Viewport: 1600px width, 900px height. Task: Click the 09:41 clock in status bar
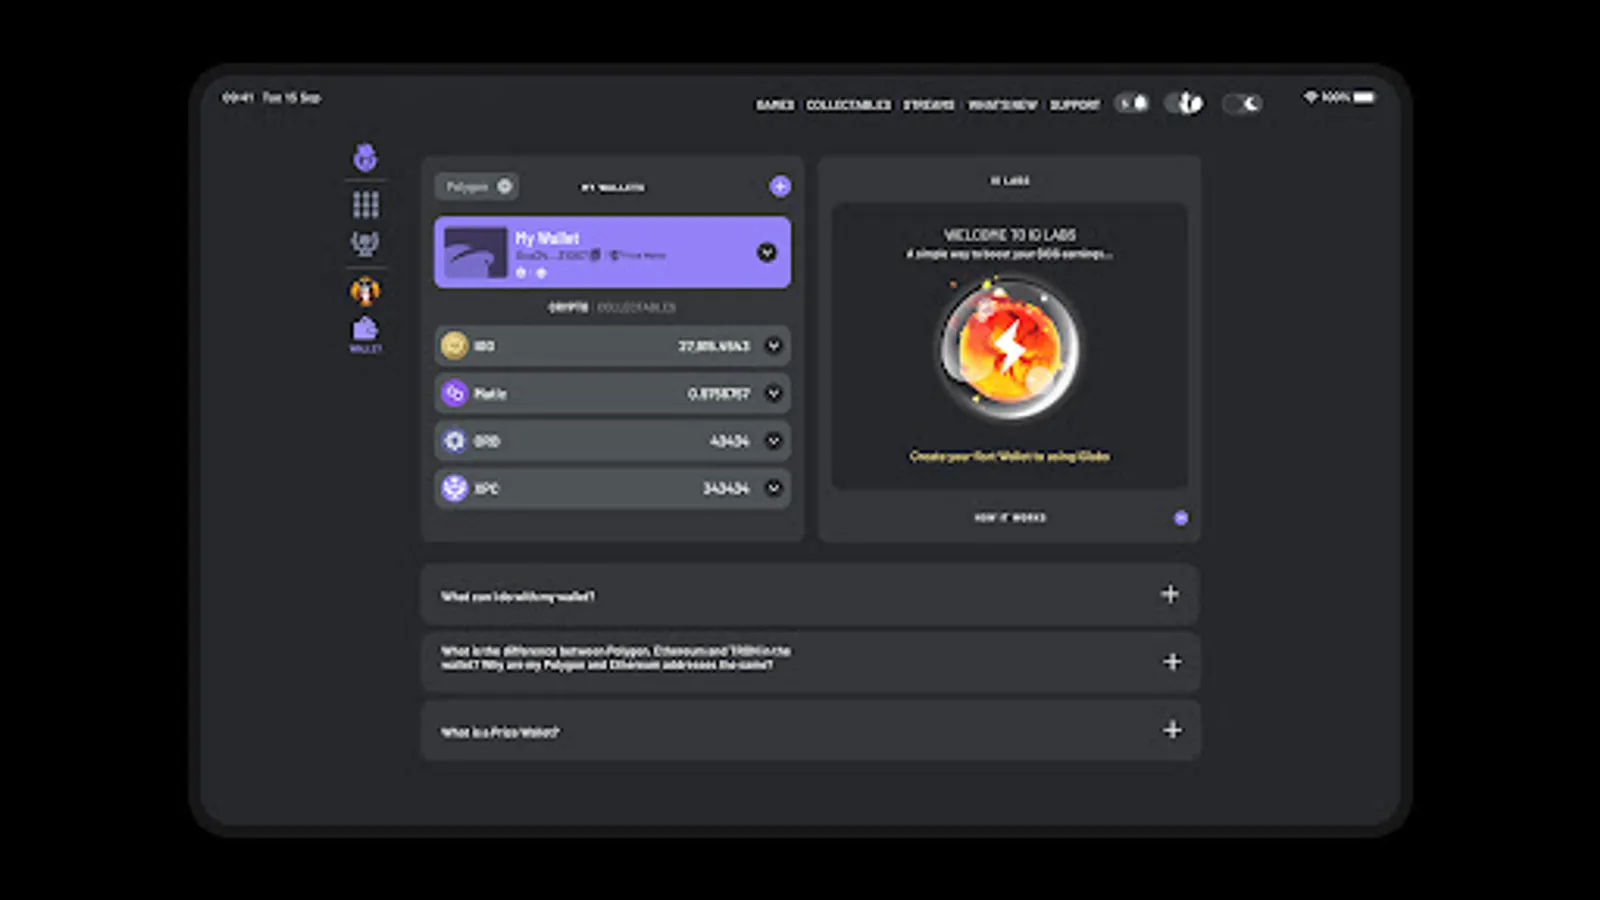(238, 97)
